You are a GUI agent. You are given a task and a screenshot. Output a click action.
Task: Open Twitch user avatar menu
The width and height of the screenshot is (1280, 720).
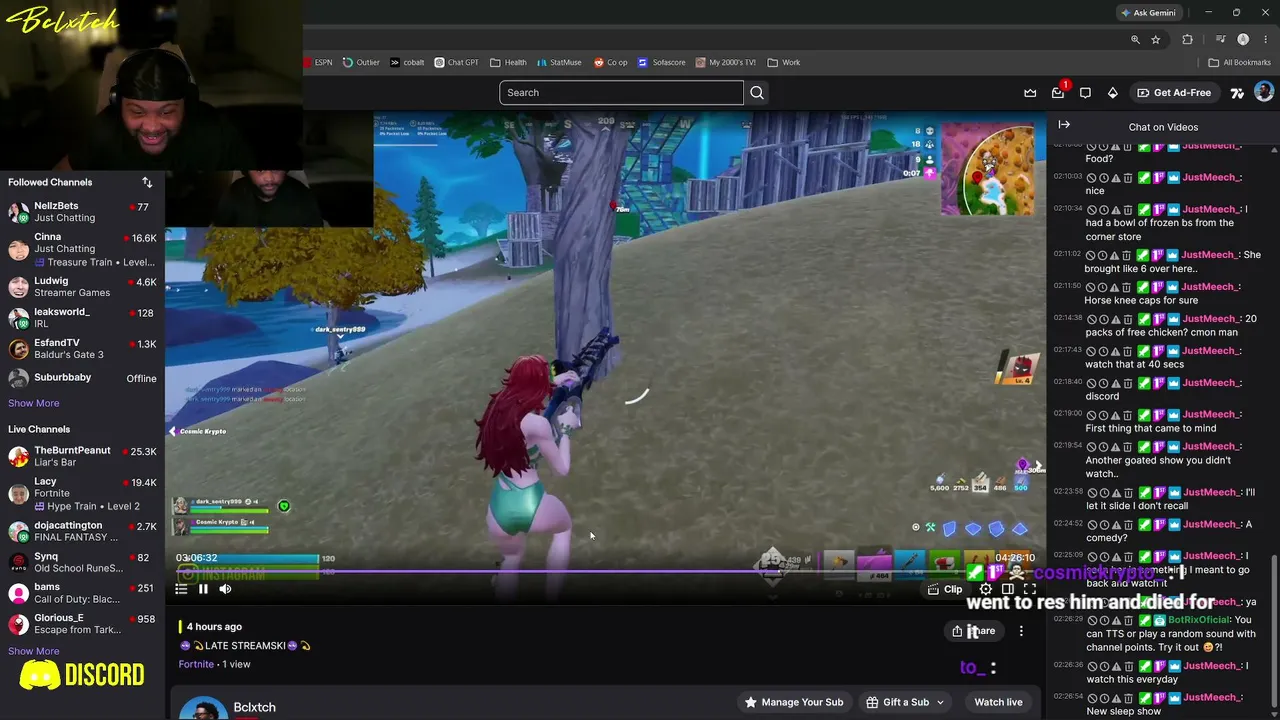coord(1264,93)
